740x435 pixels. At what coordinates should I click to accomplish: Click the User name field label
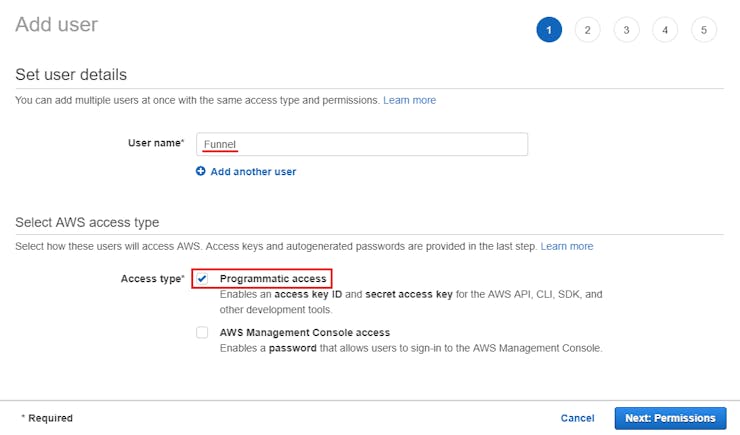(x=155, y=143)
